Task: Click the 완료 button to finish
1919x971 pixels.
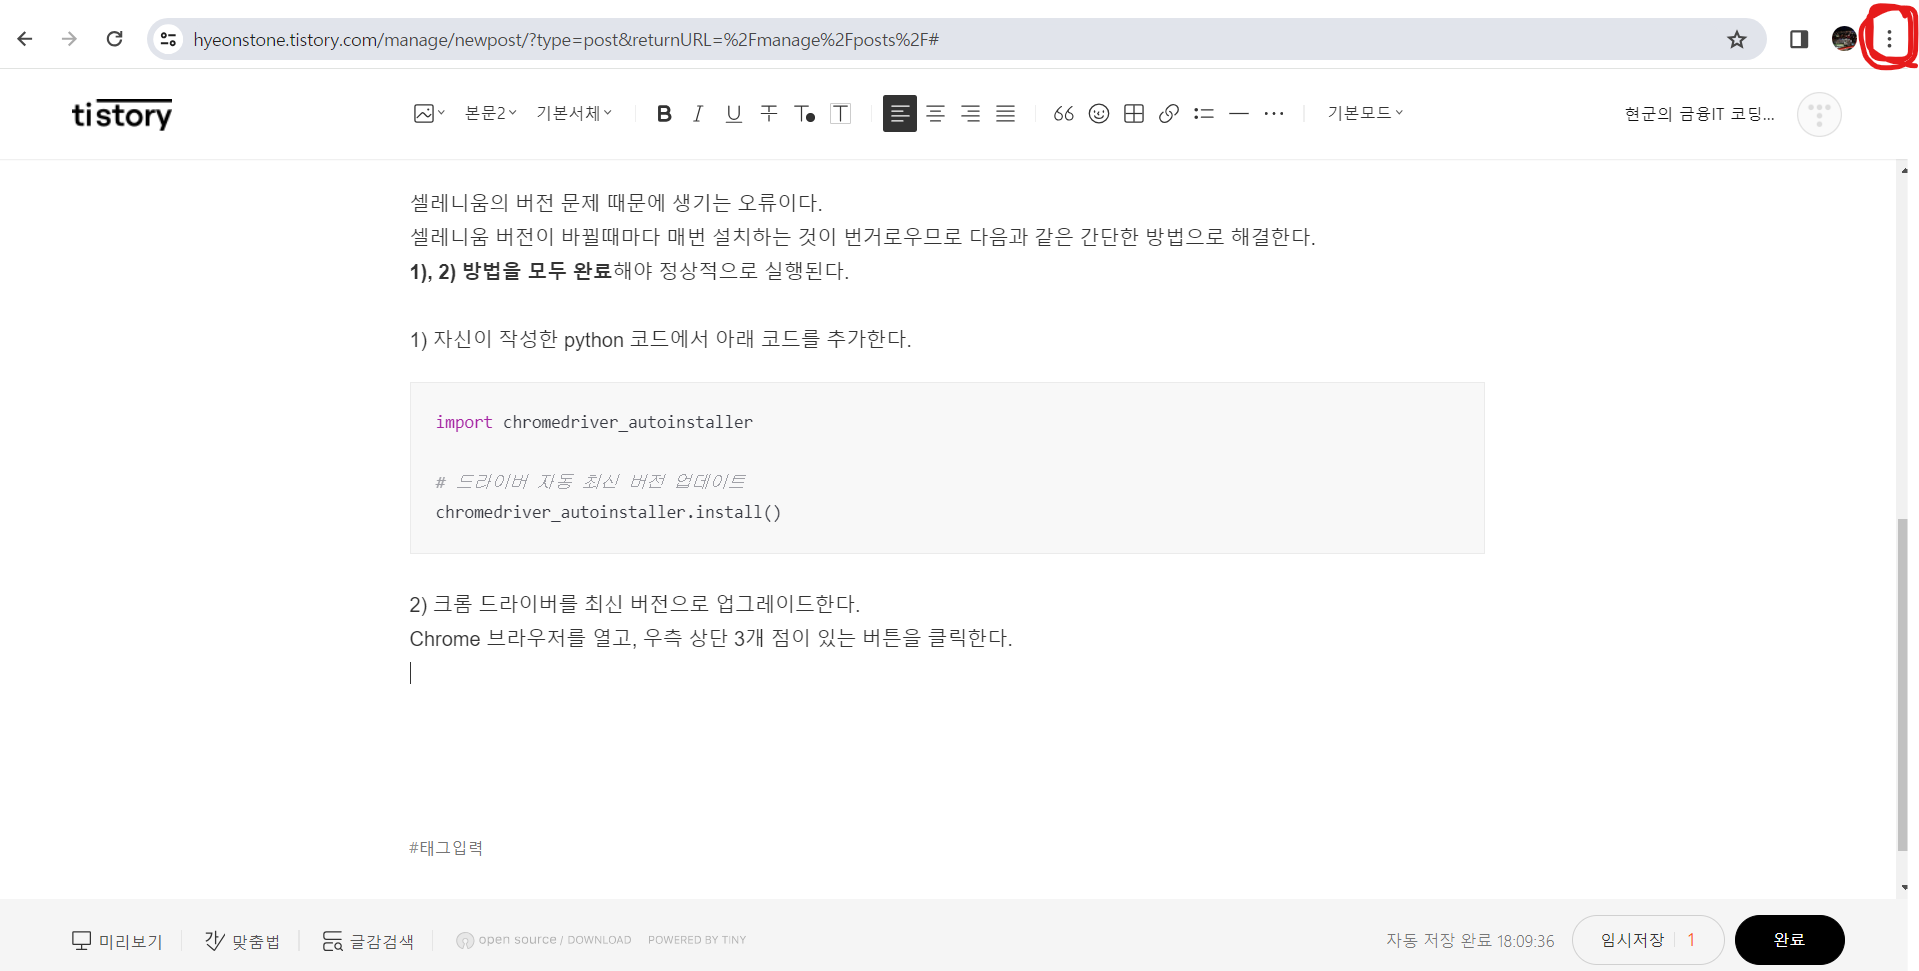Action: 1789,940
